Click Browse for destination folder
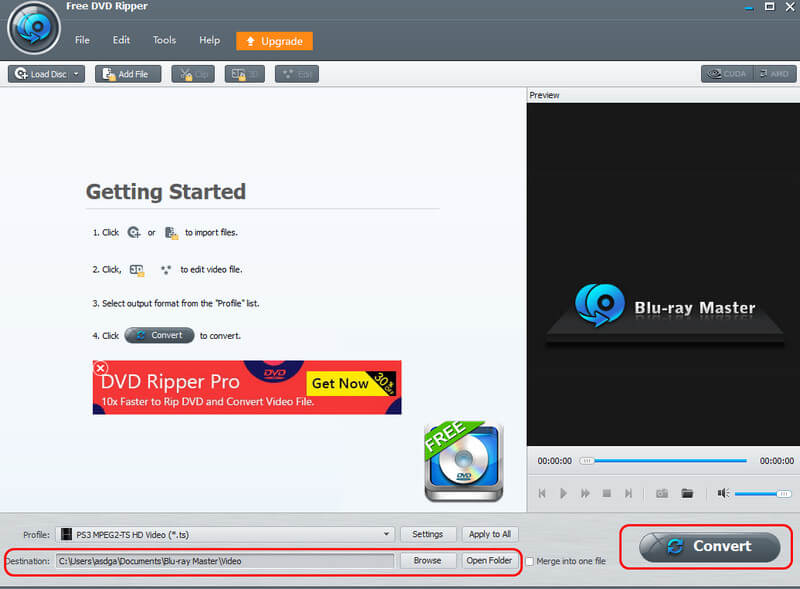 click(428, 561)
